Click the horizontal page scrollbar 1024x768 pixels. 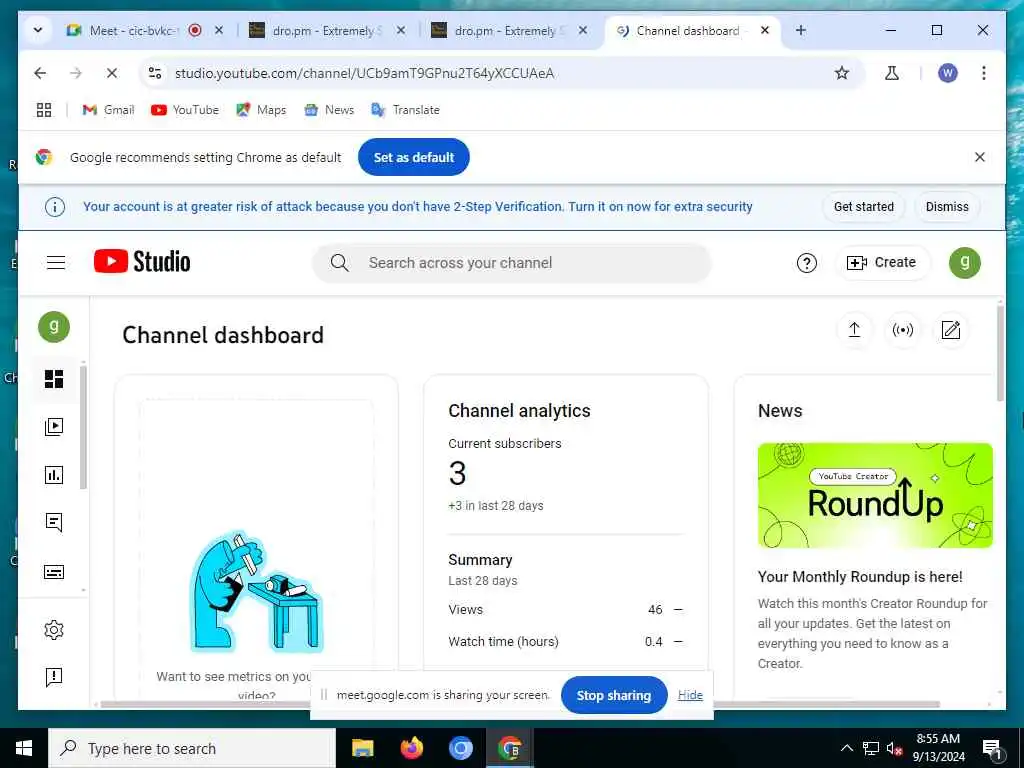point(520,705)
